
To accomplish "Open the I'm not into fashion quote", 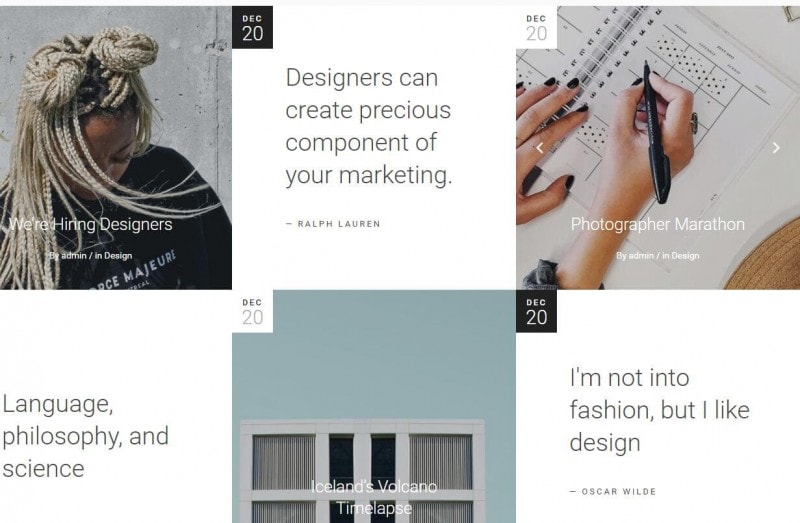I will pos(659,410).
